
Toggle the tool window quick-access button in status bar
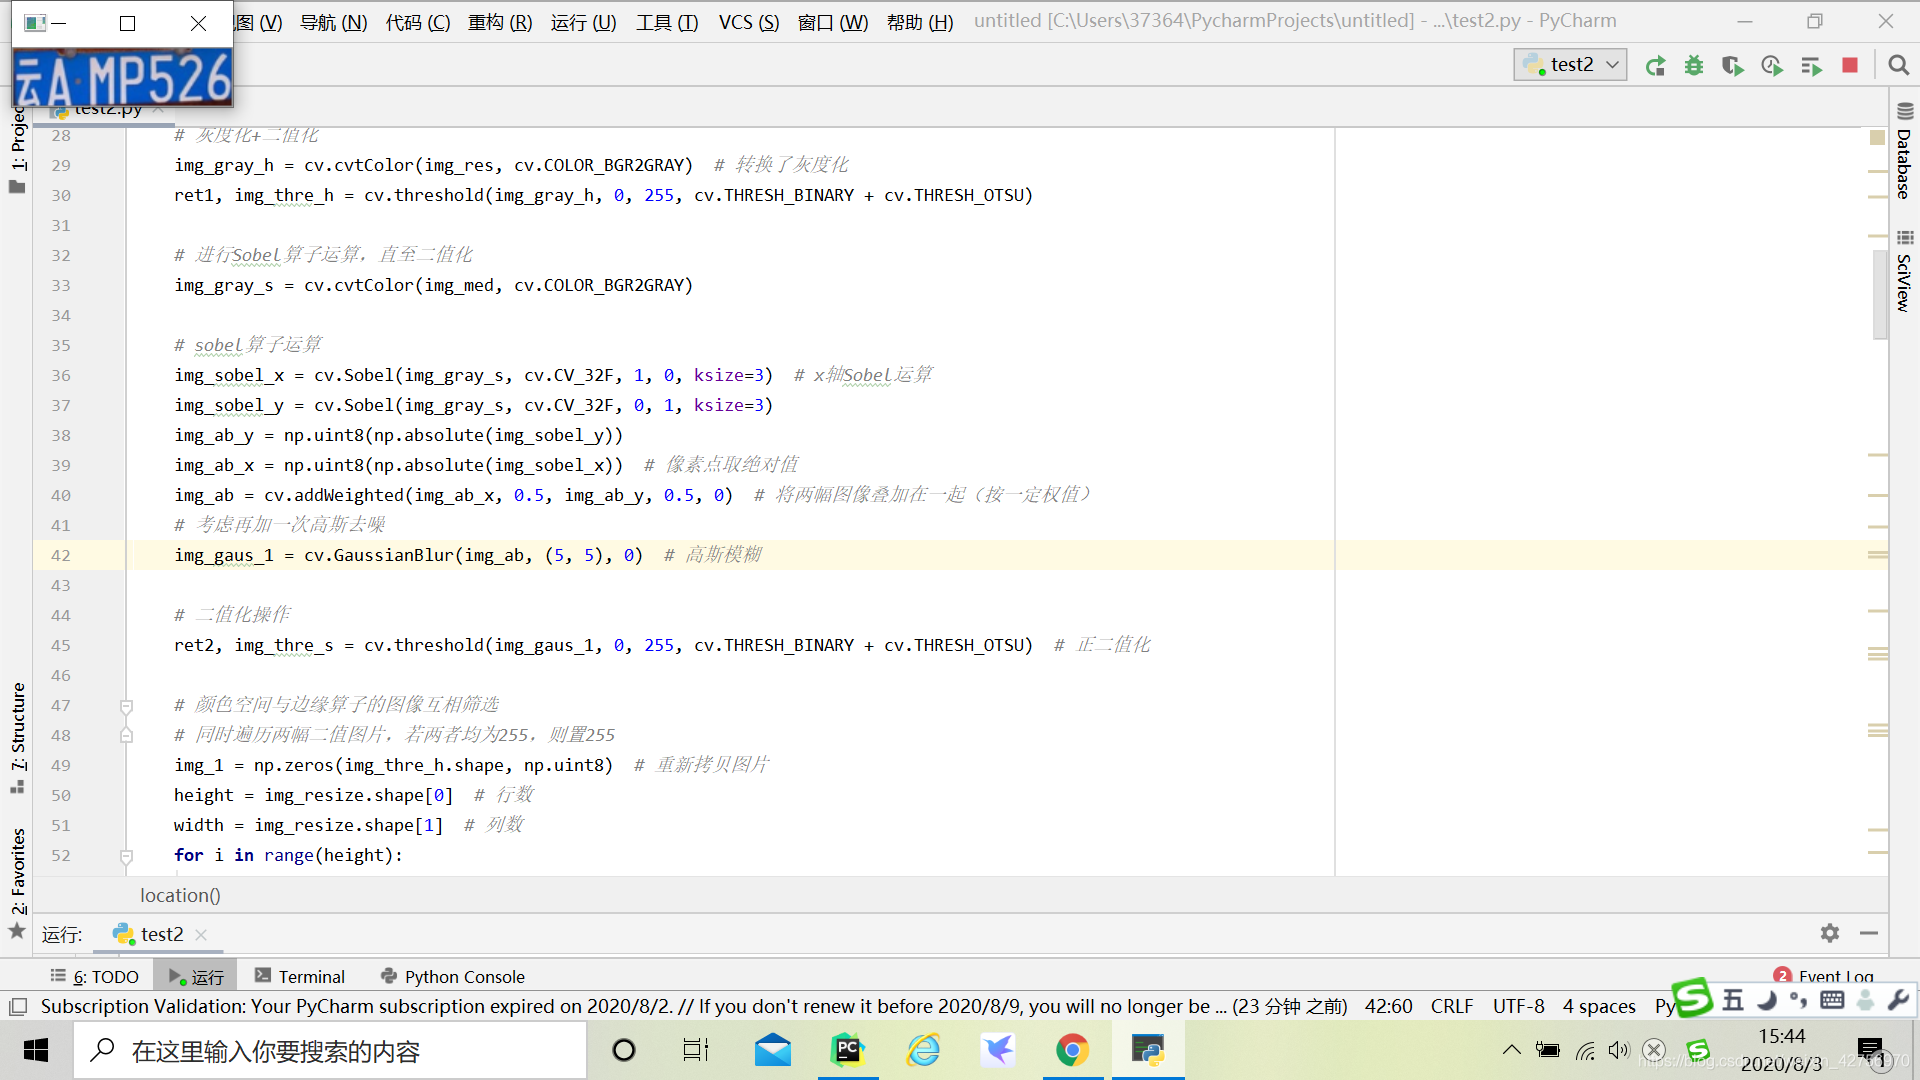pos(18,1006)
